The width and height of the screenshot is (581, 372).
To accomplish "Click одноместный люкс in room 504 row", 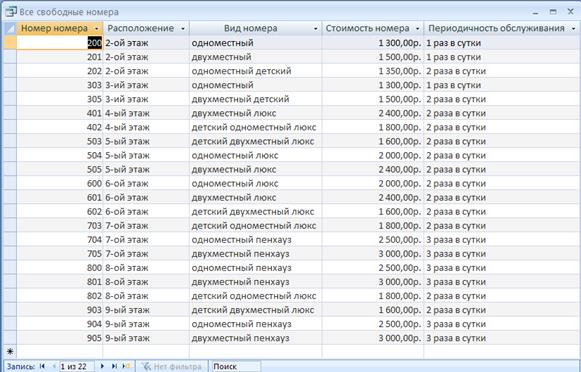I will tap(256, 155).
